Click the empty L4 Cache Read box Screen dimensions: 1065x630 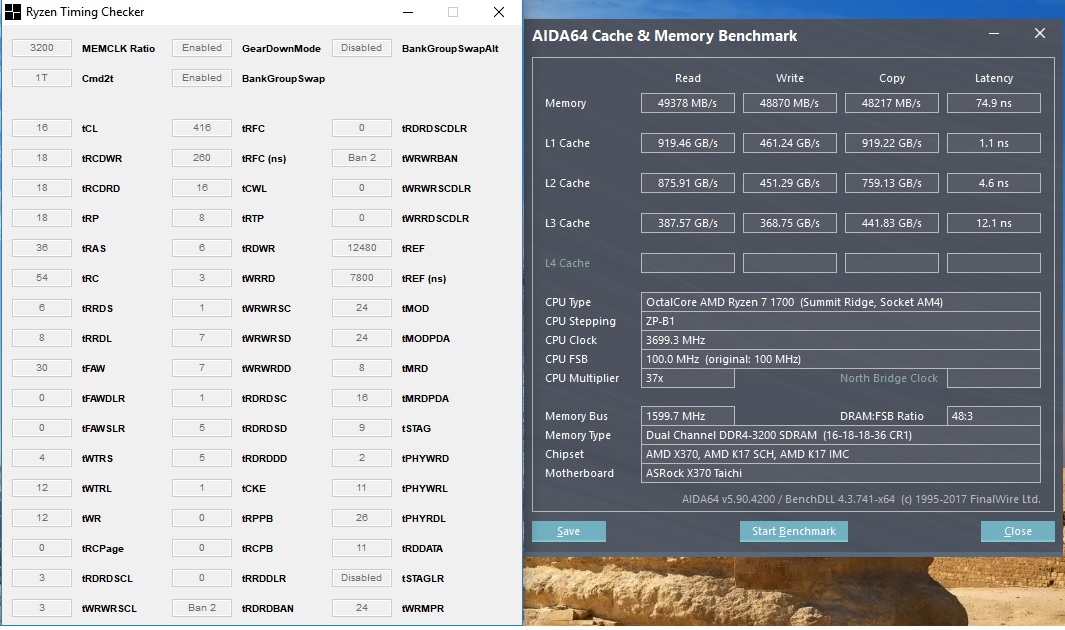687,263
